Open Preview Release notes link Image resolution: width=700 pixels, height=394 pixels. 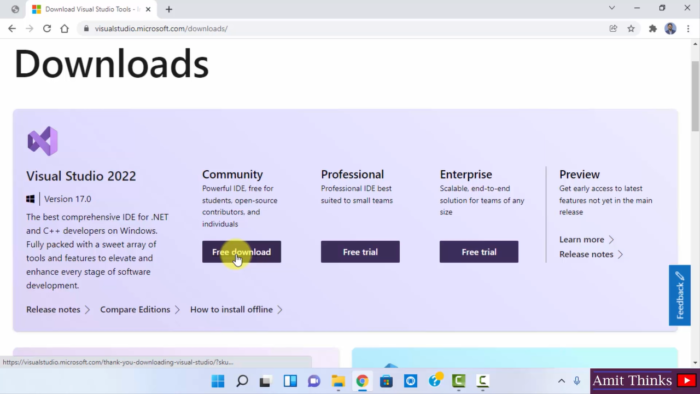pos(591,254)
